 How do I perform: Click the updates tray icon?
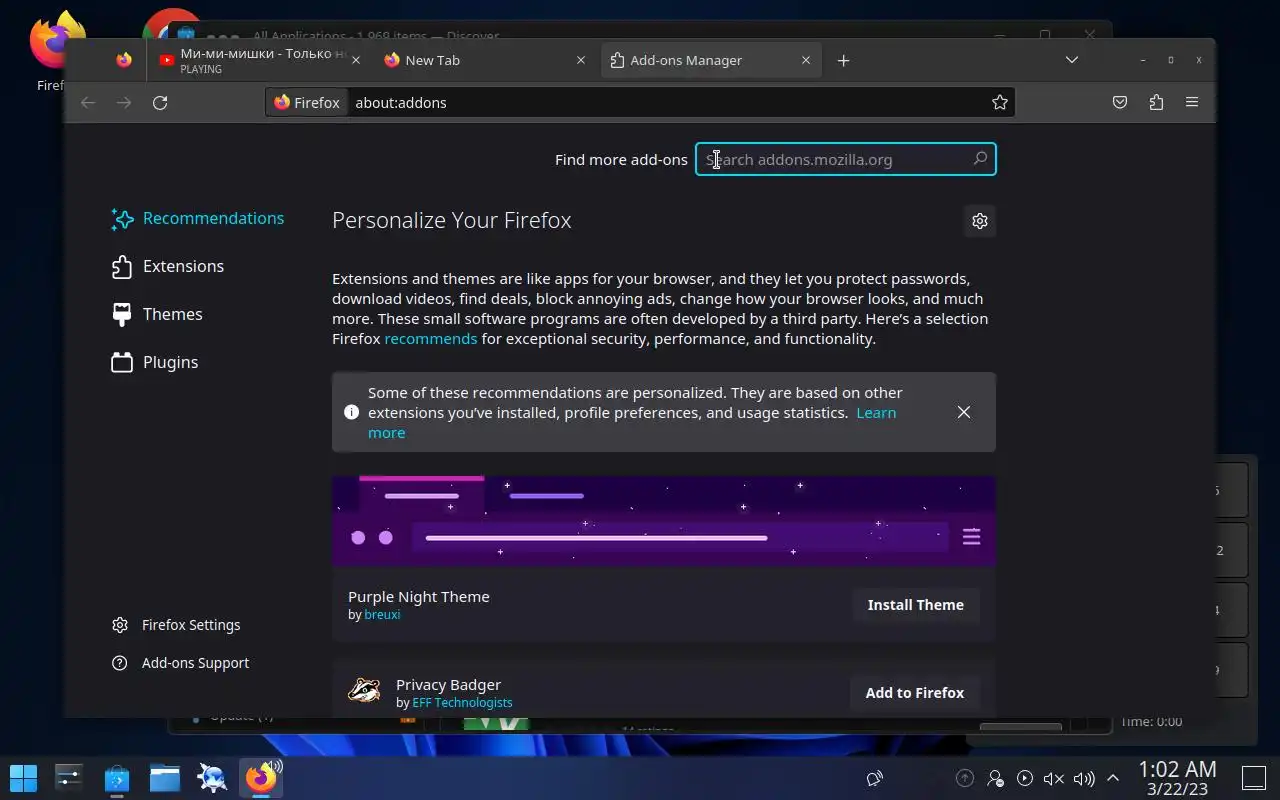pyautogui.click(x=964, y=778)
